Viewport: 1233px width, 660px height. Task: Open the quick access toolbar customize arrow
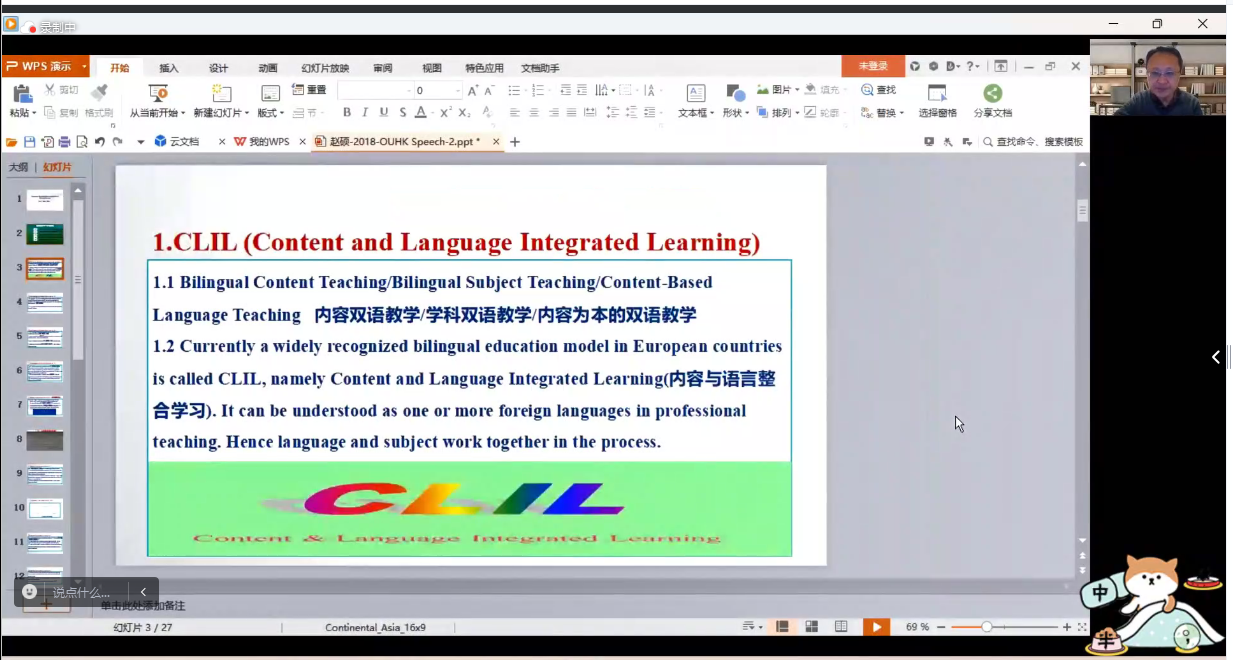[140, 142]
